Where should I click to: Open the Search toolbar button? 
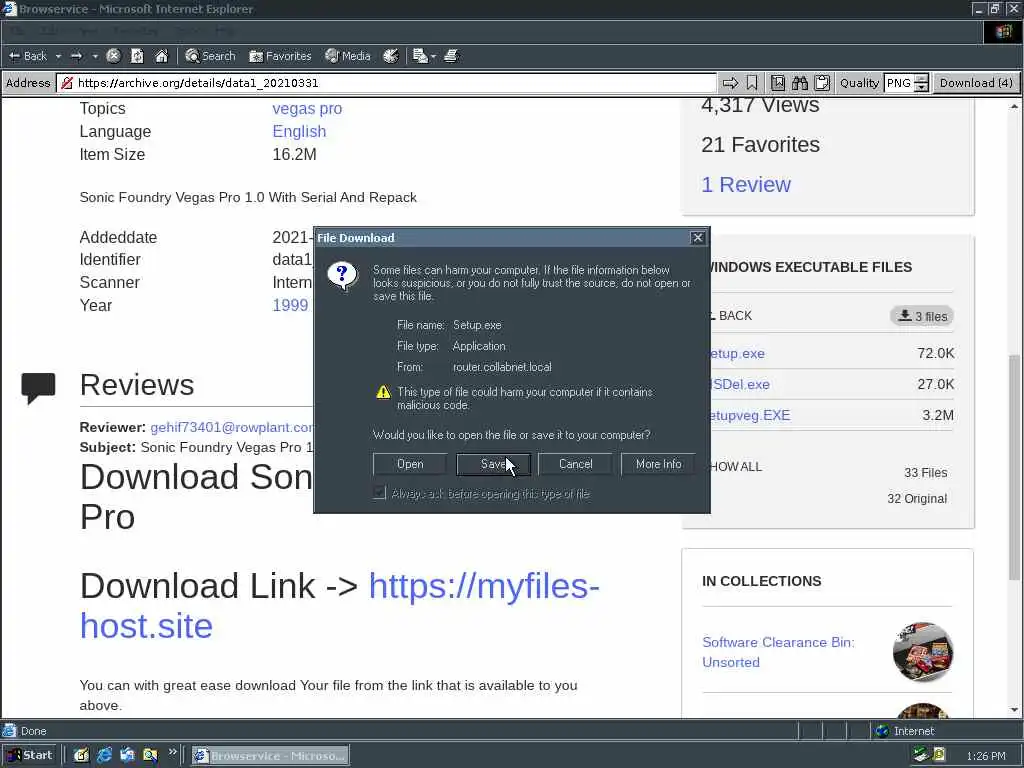point(210,56)
